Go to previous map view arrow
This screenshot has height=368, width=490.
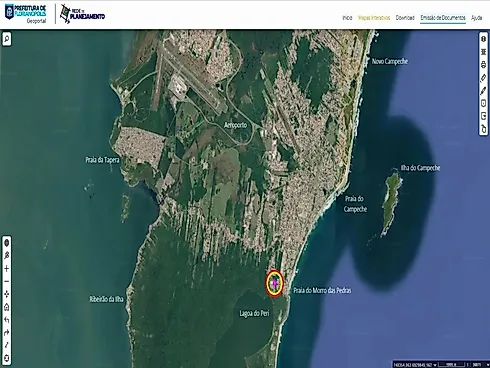7,320
